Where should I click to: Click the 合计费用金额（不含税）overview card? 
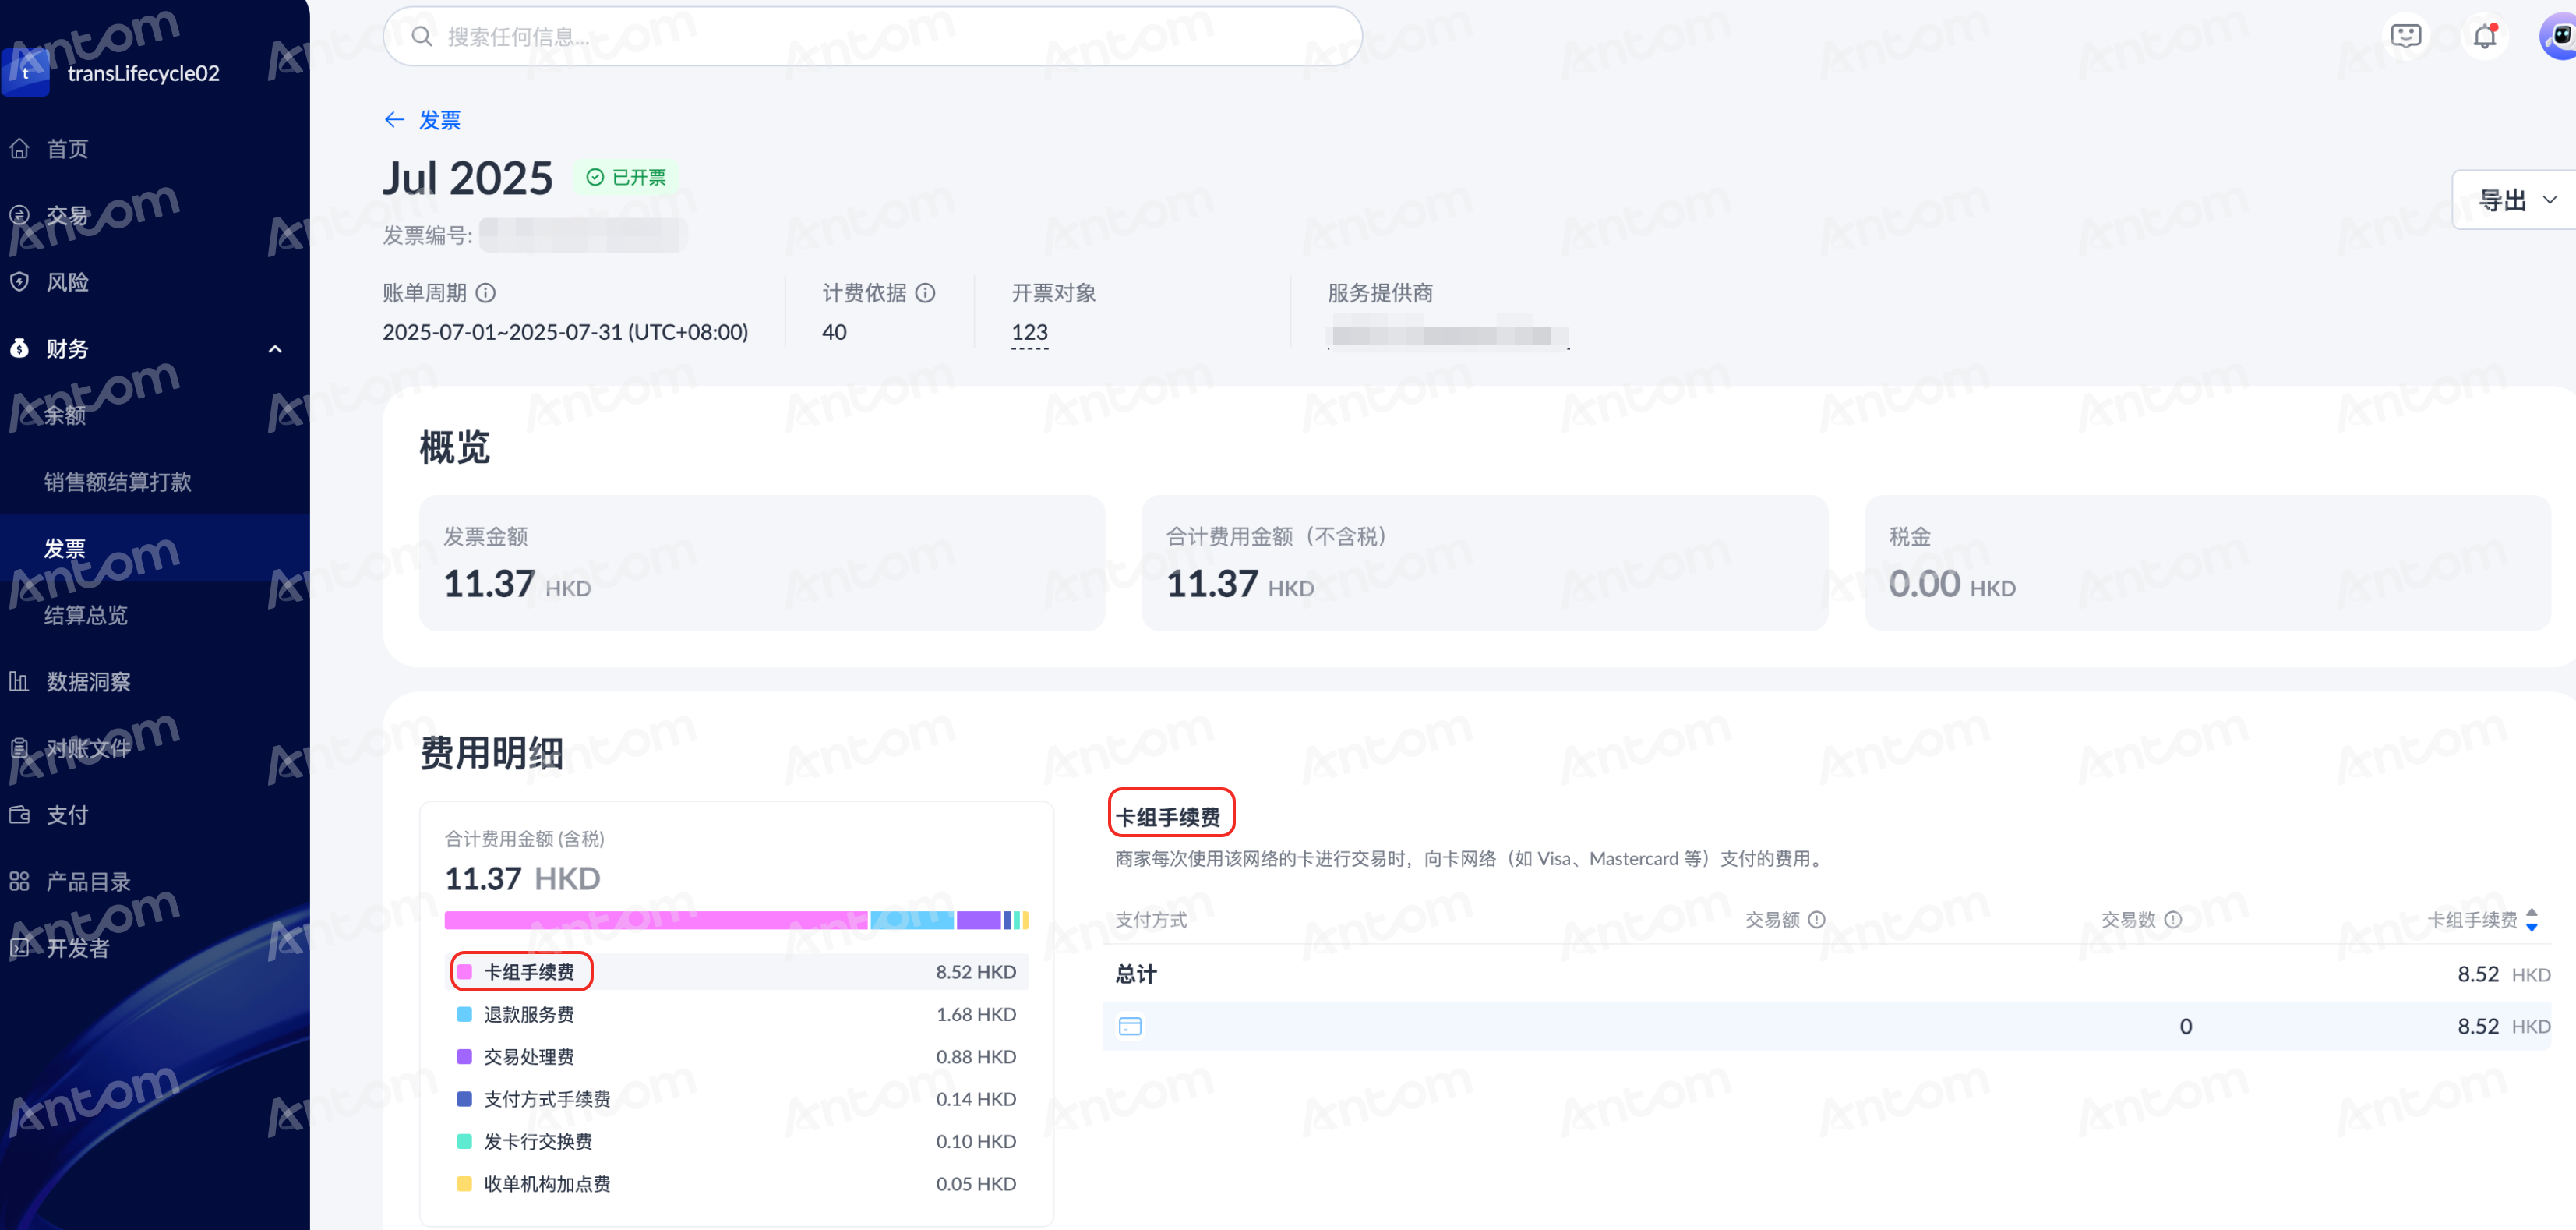(1485, 563)
